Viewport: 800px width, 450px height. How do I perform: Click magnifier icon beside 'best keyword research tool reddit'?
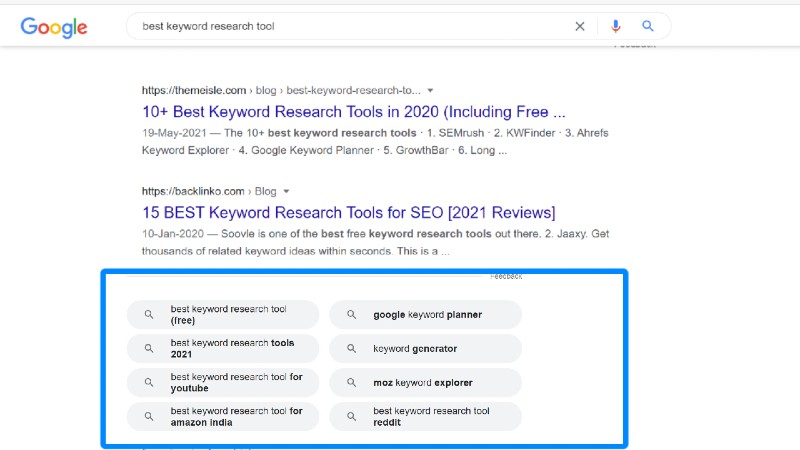[x=352, y=417]
